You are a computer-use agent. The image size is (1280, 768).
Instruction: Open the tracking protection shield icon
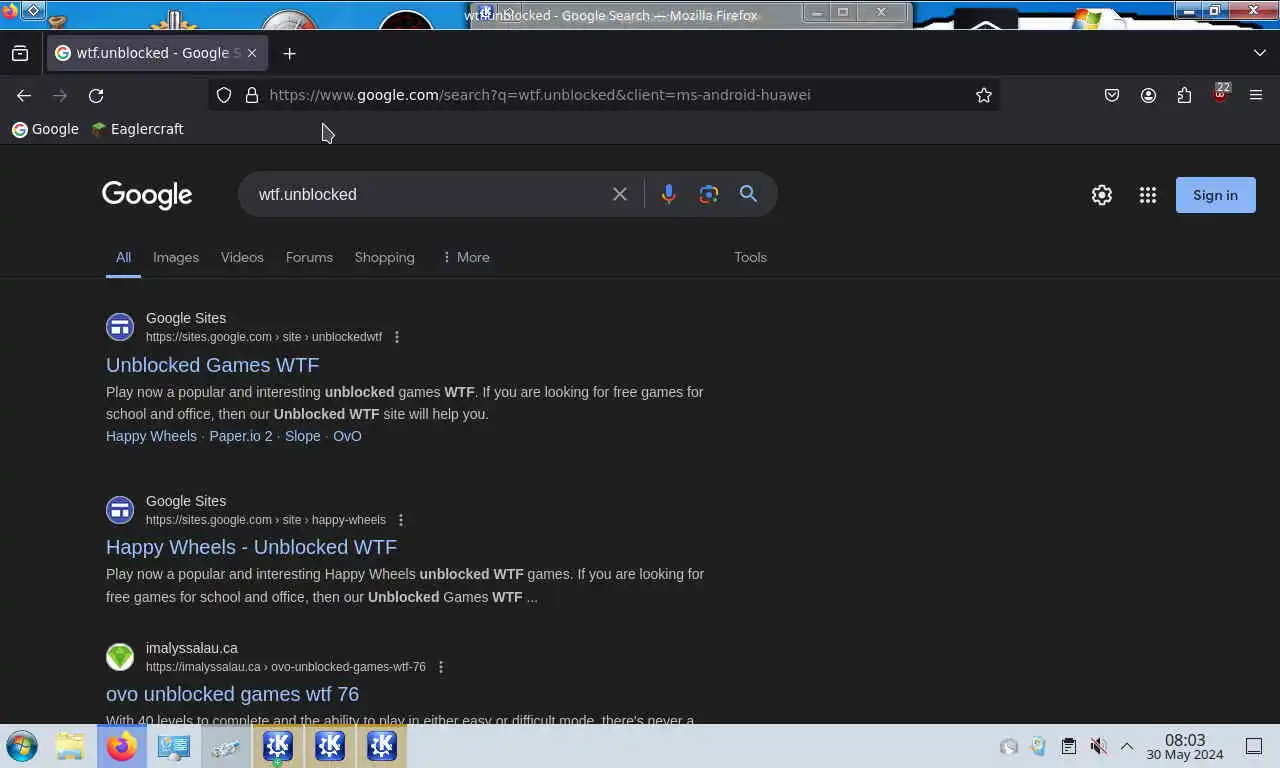coord(224,95)
